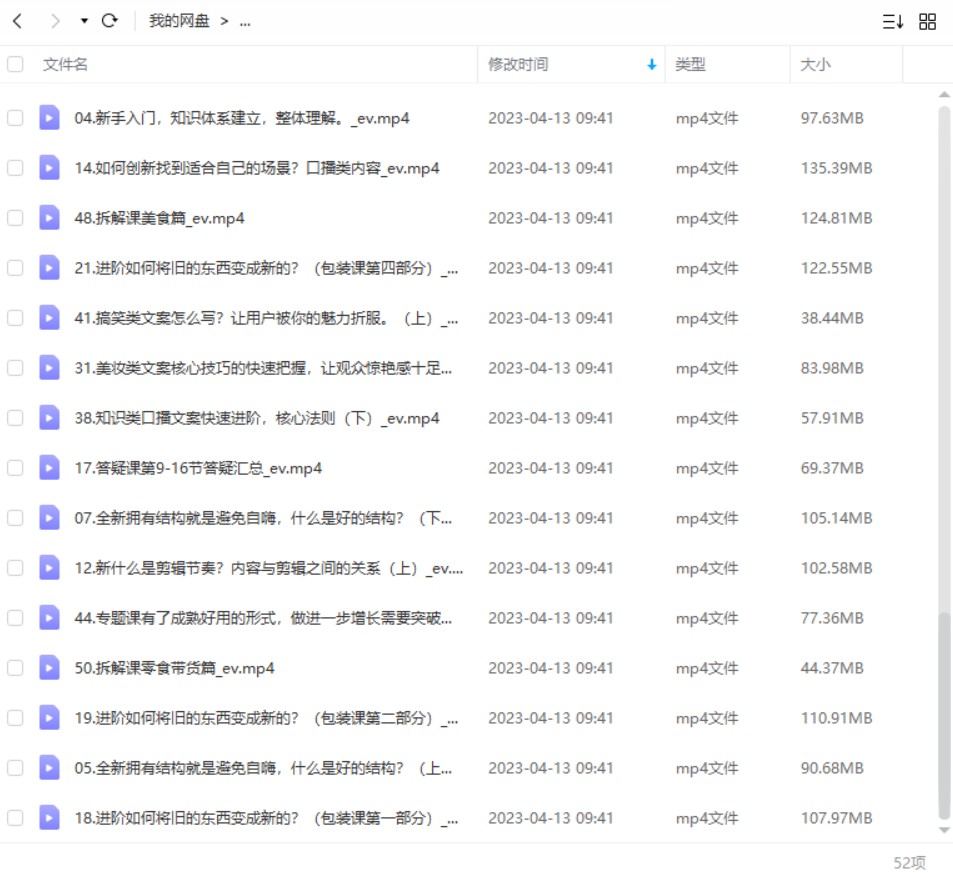Image resolution: width=953 pixels, height=873 pixels.
Task: Check the box for 17.答疑课 file
Action: [x=15, y=468]
